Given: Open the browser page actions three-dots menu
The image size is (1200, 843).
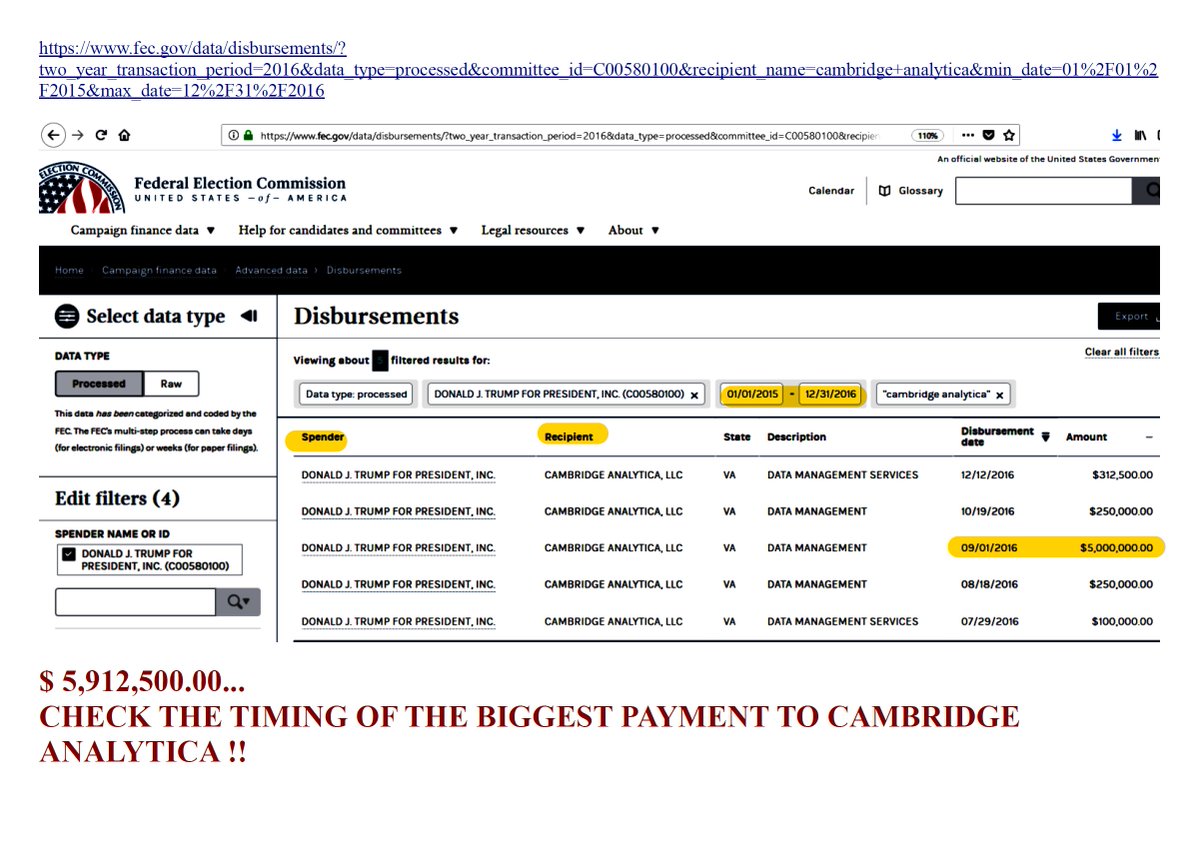Looking at the screenshot, I should pos(967,135).
